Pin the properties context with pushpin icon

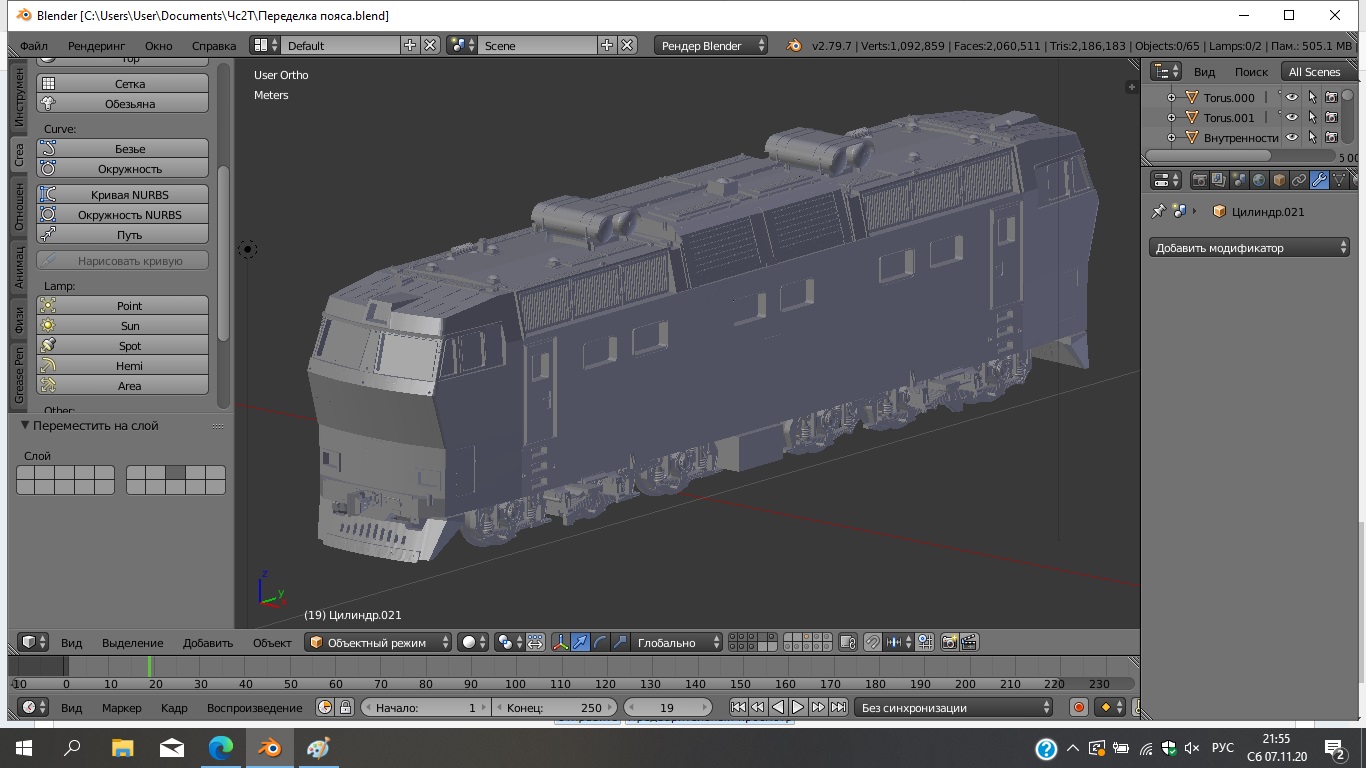coord(1158,211)
